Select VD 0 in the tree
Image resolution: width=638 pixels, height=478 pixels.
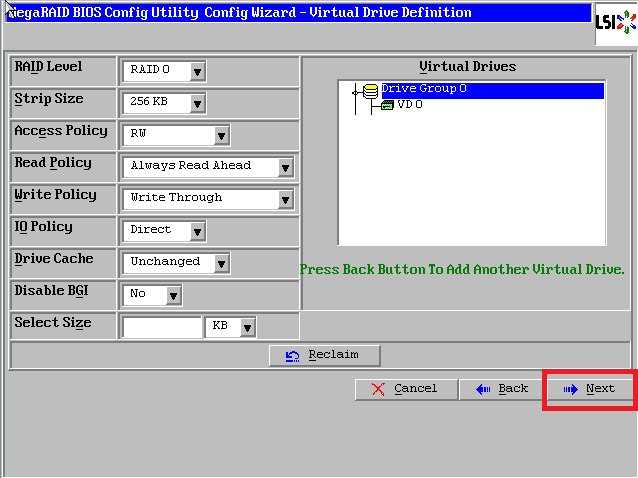click(x=410, y=105)
